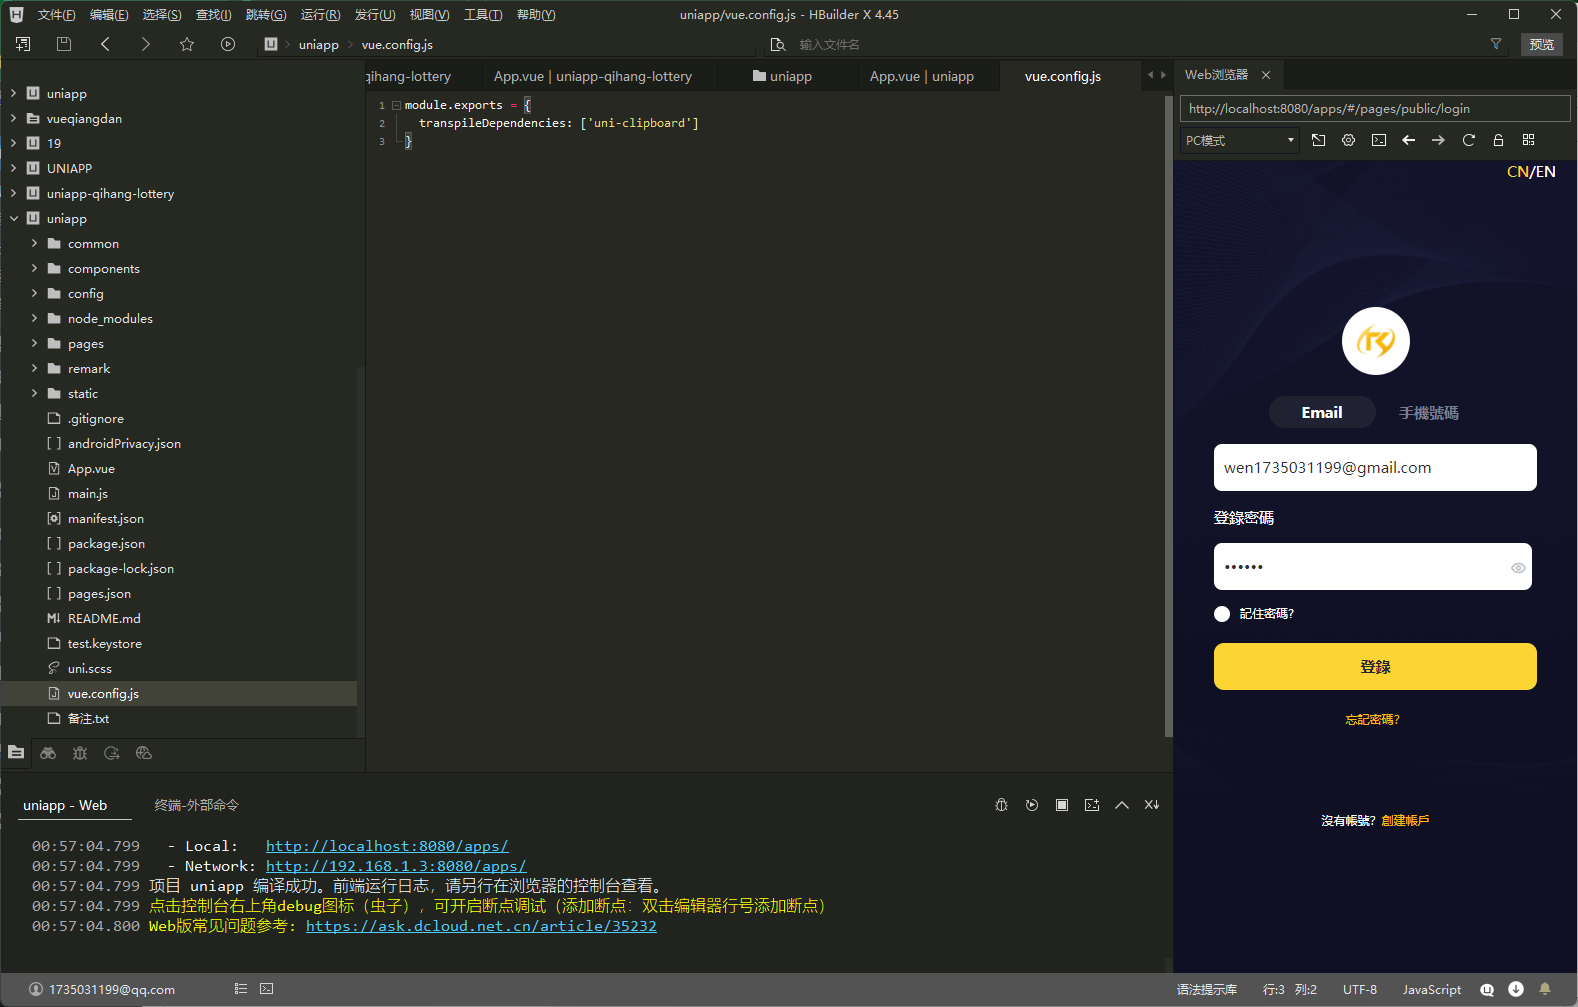Click the sync panel icon in sidebar
The height and width of the screenshot is (1007, 1578).
[x=112, y=753]
